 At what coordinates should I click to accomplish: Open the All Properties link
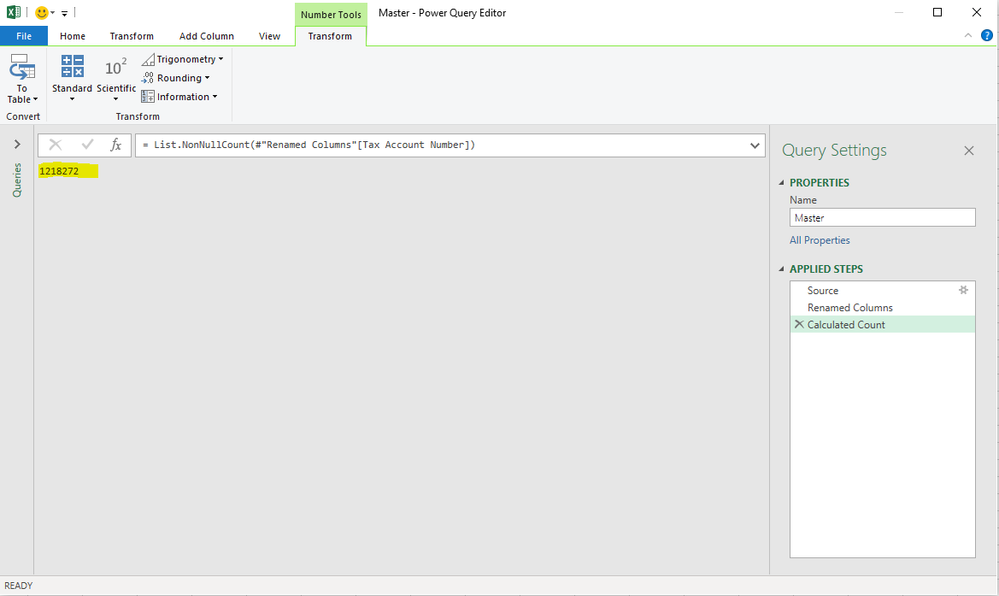[x=819, y=240]
